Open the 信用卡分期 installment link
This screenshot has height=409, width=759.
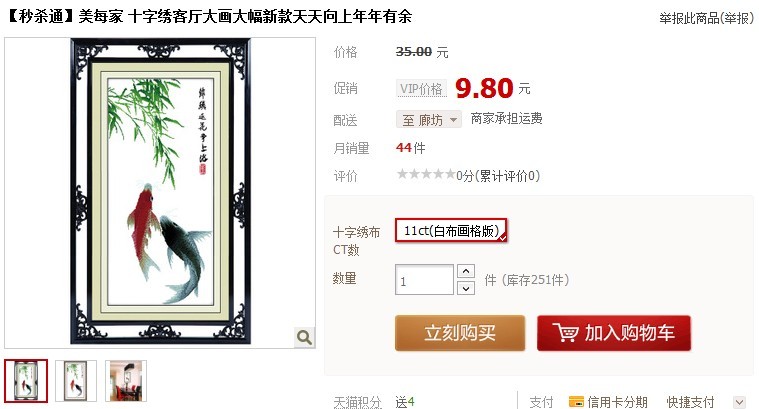[618, 402]
